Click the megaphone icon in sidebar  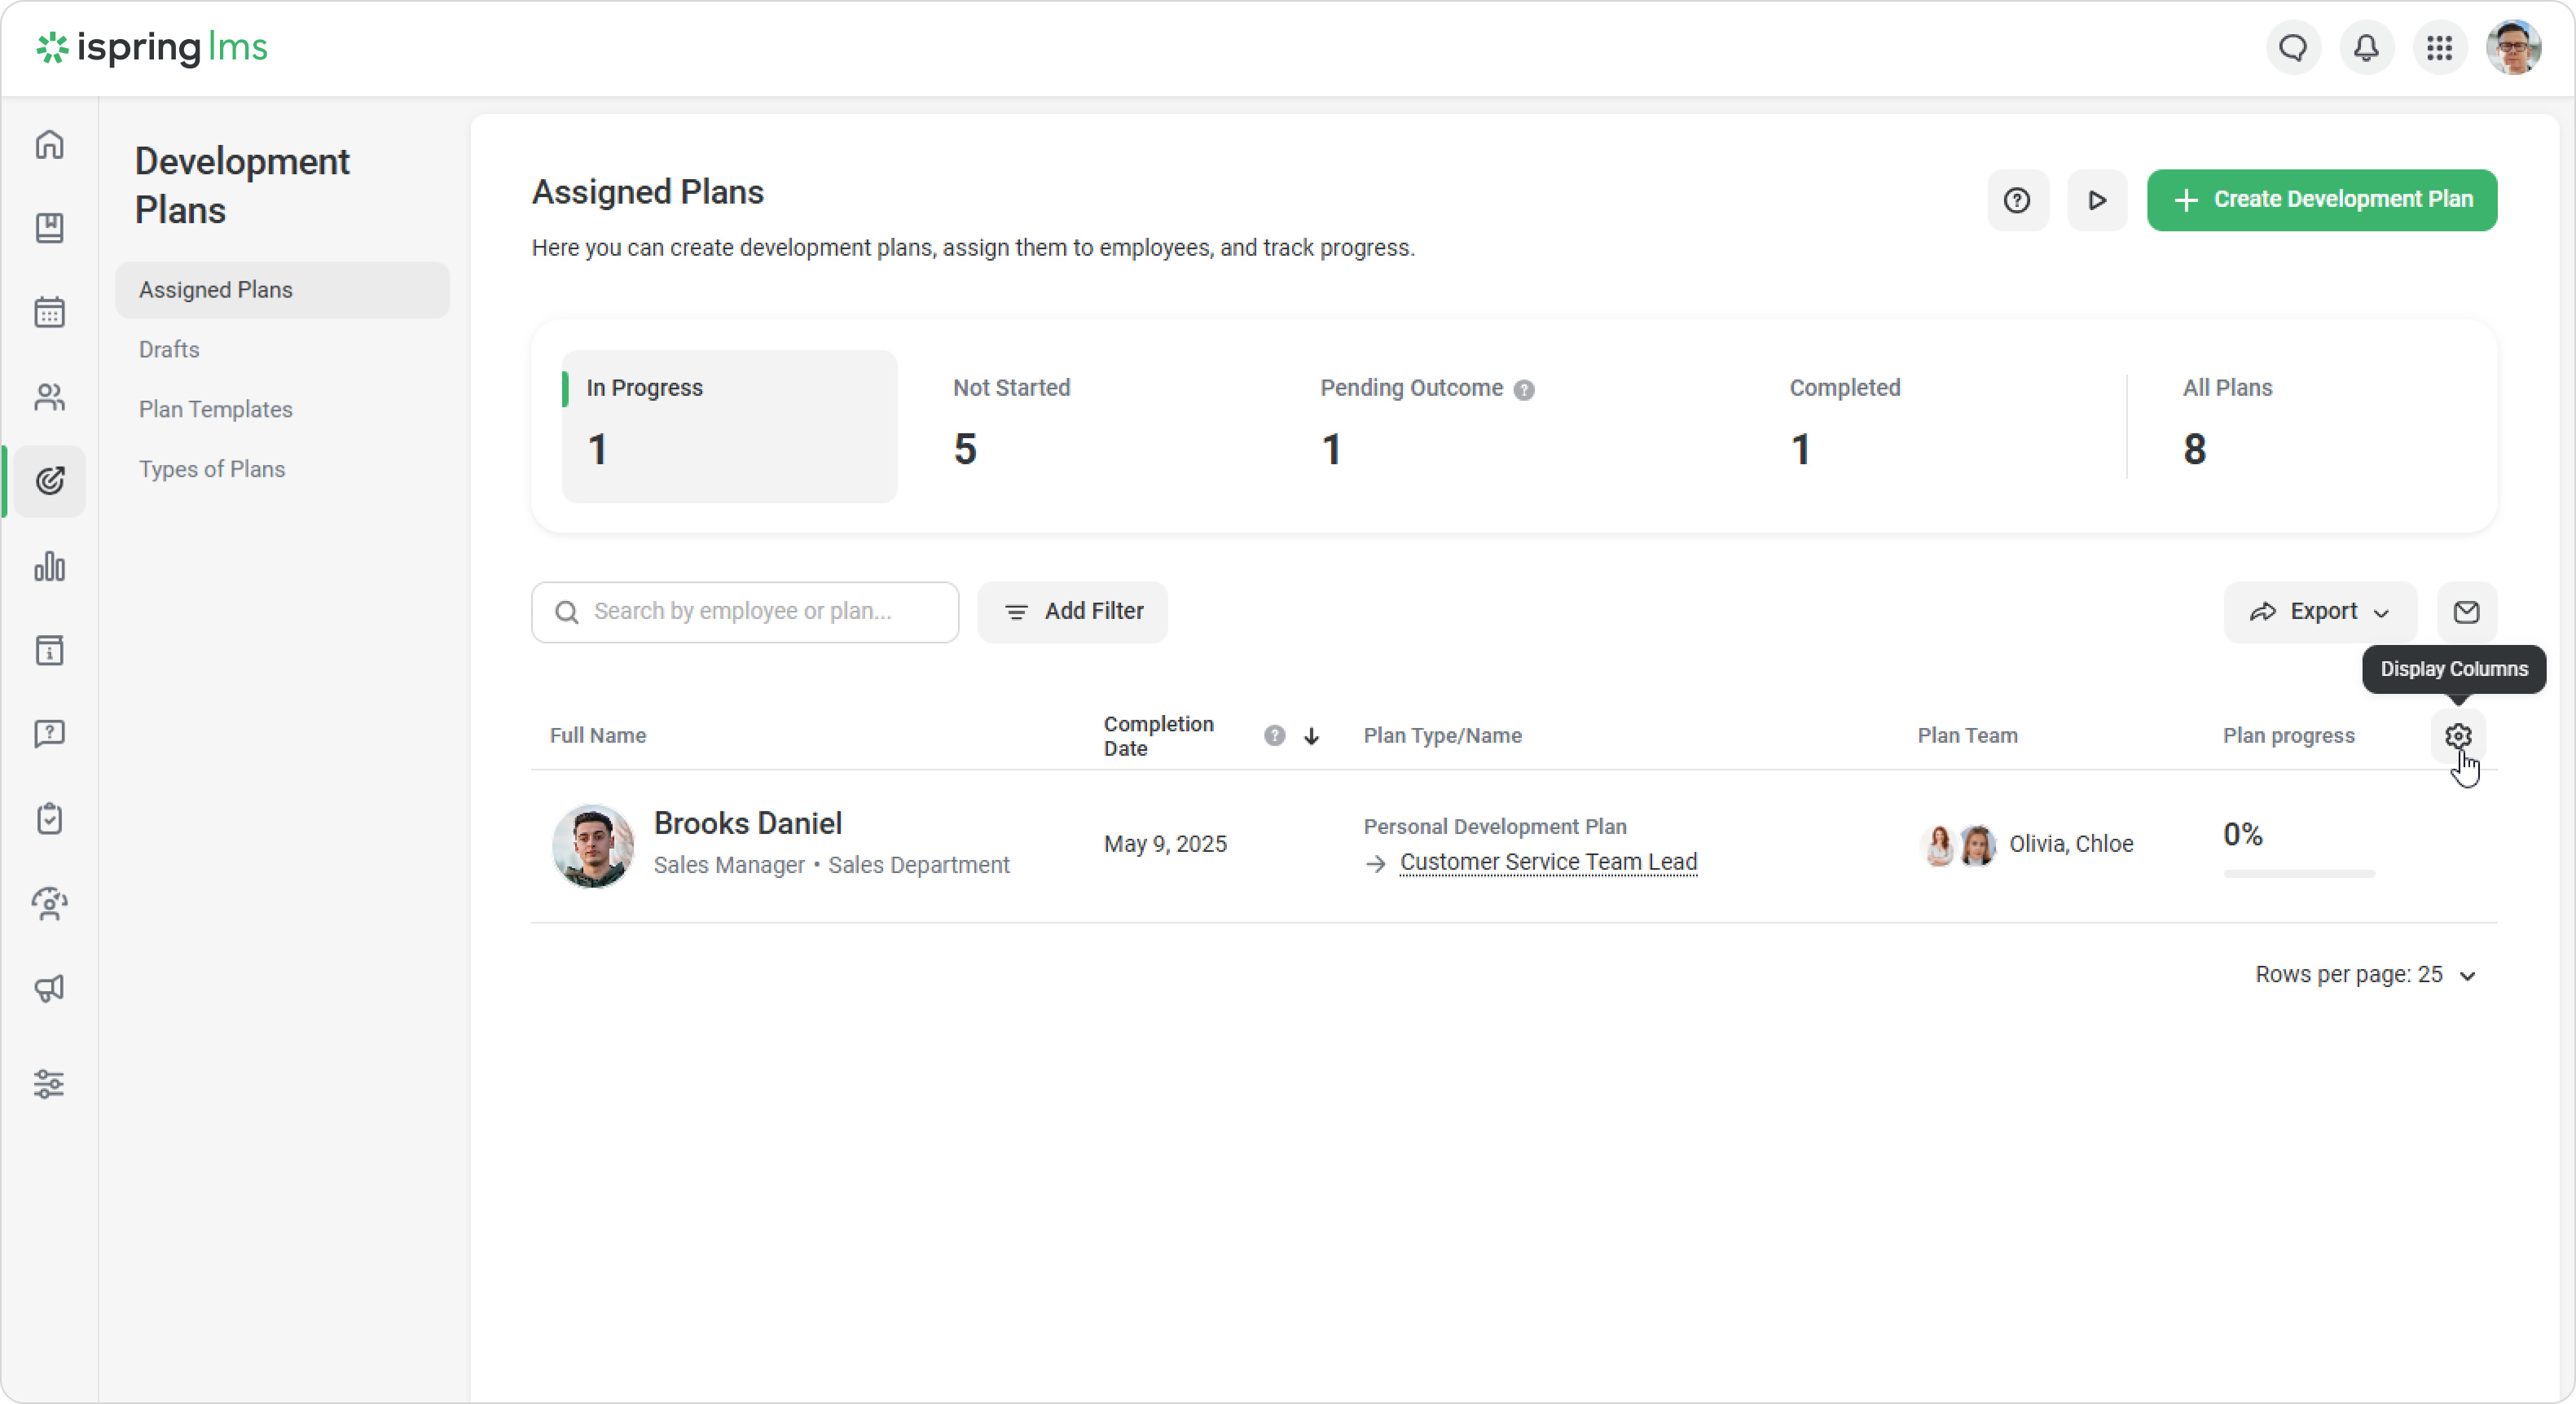(49, 988)
